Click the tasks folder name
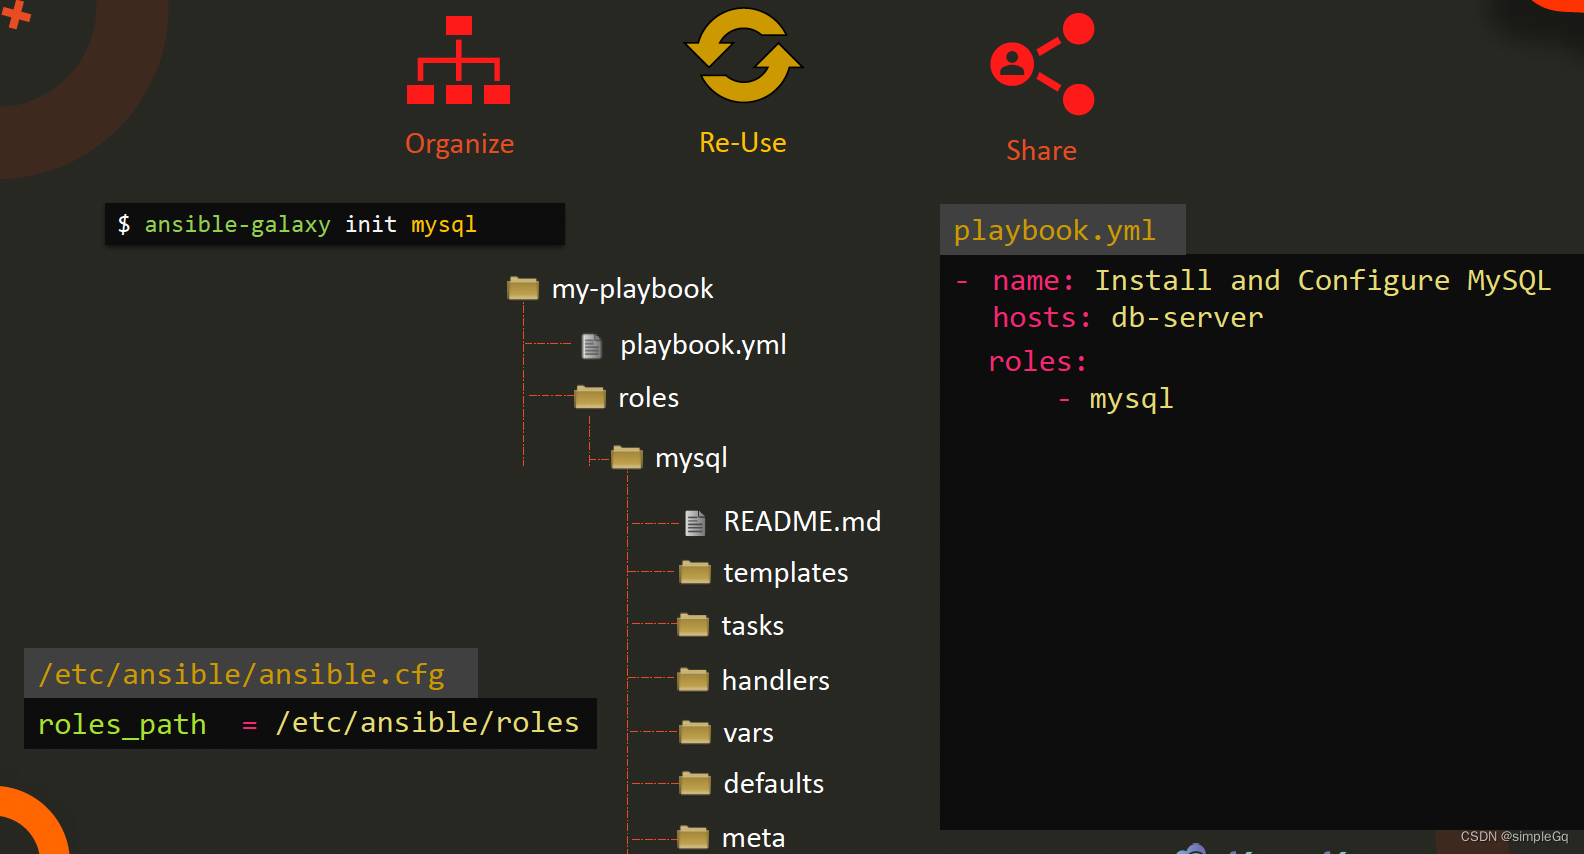This screenshot has width=1584, height=854. (752, 626)
